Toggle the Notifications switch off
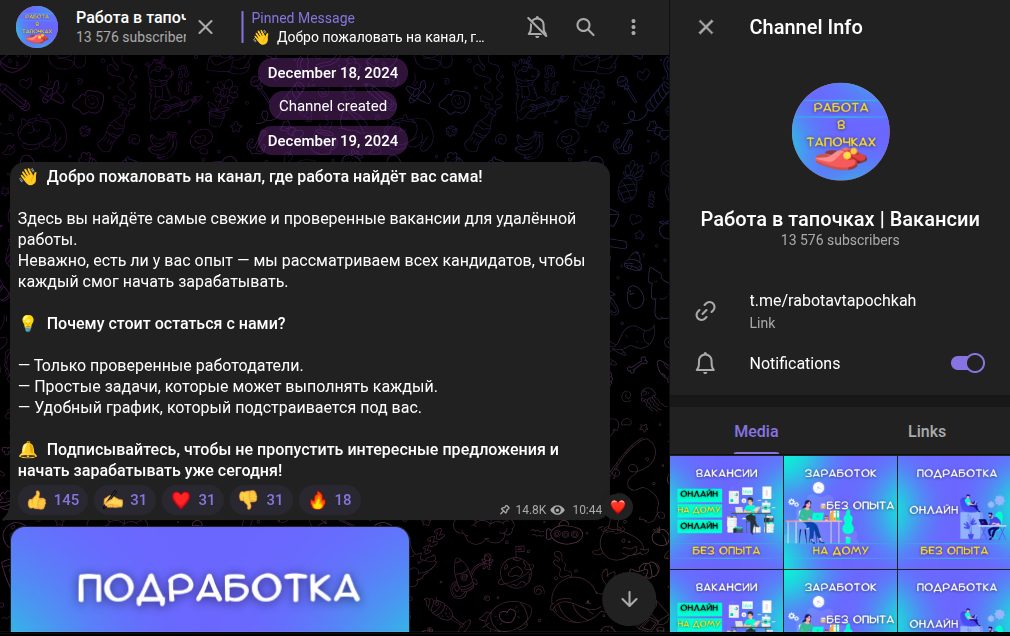This screenshot has width=1010, height=636. coord(967,363)
